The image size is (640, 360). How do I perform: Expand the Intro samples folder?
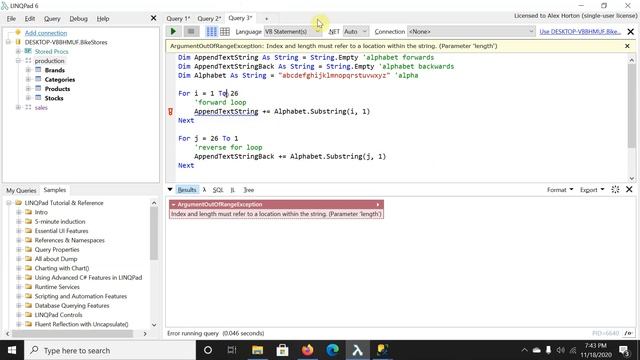pos(18,212)
